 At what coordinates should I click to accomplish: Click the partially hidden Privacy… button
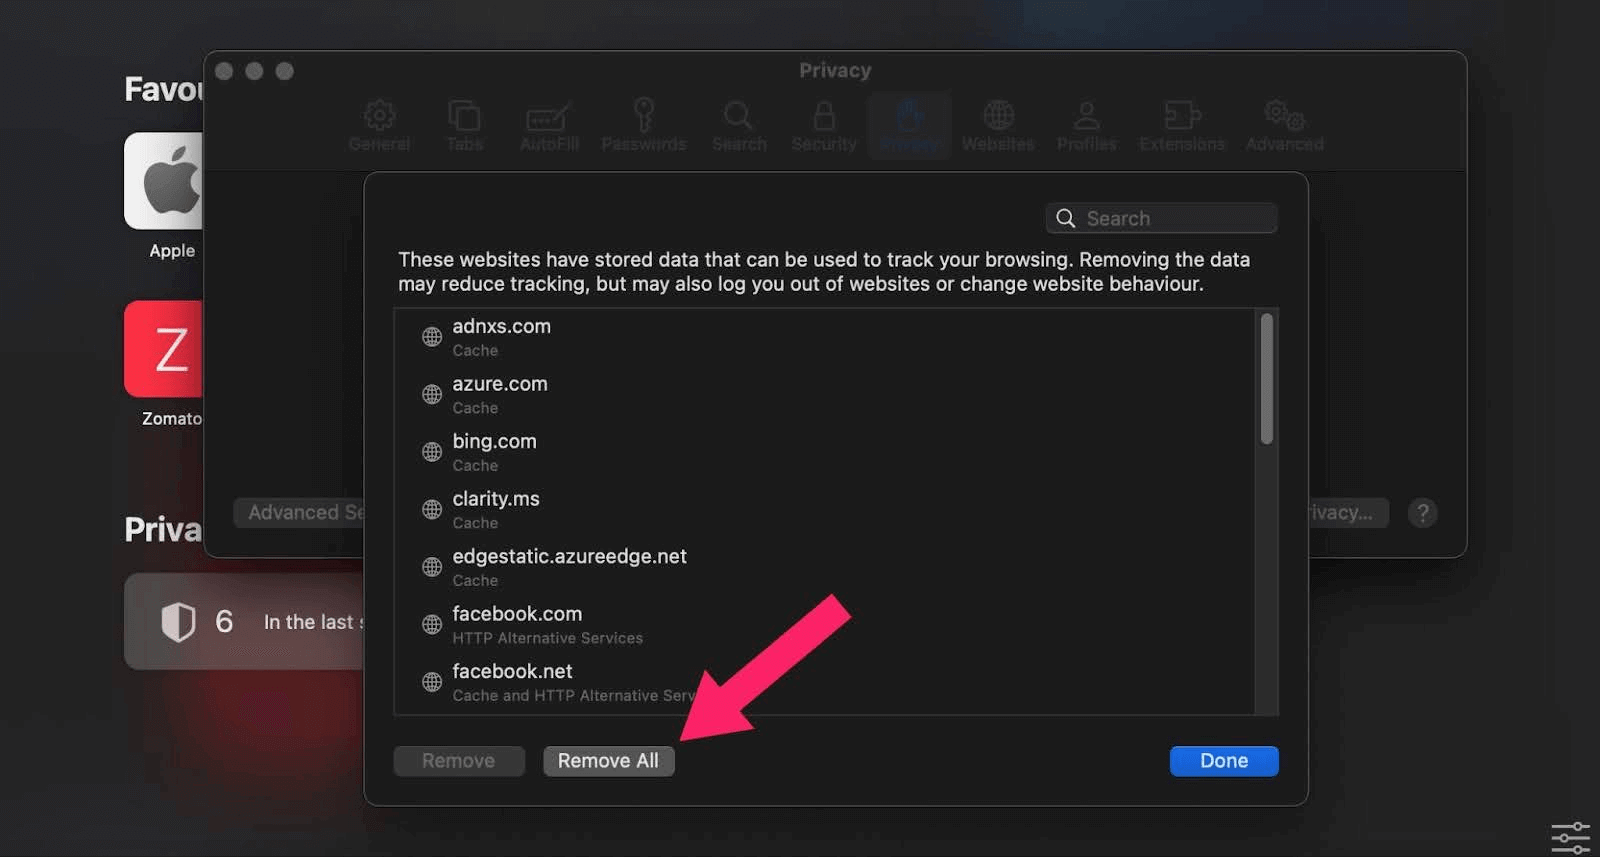(x=1348, y=513)
